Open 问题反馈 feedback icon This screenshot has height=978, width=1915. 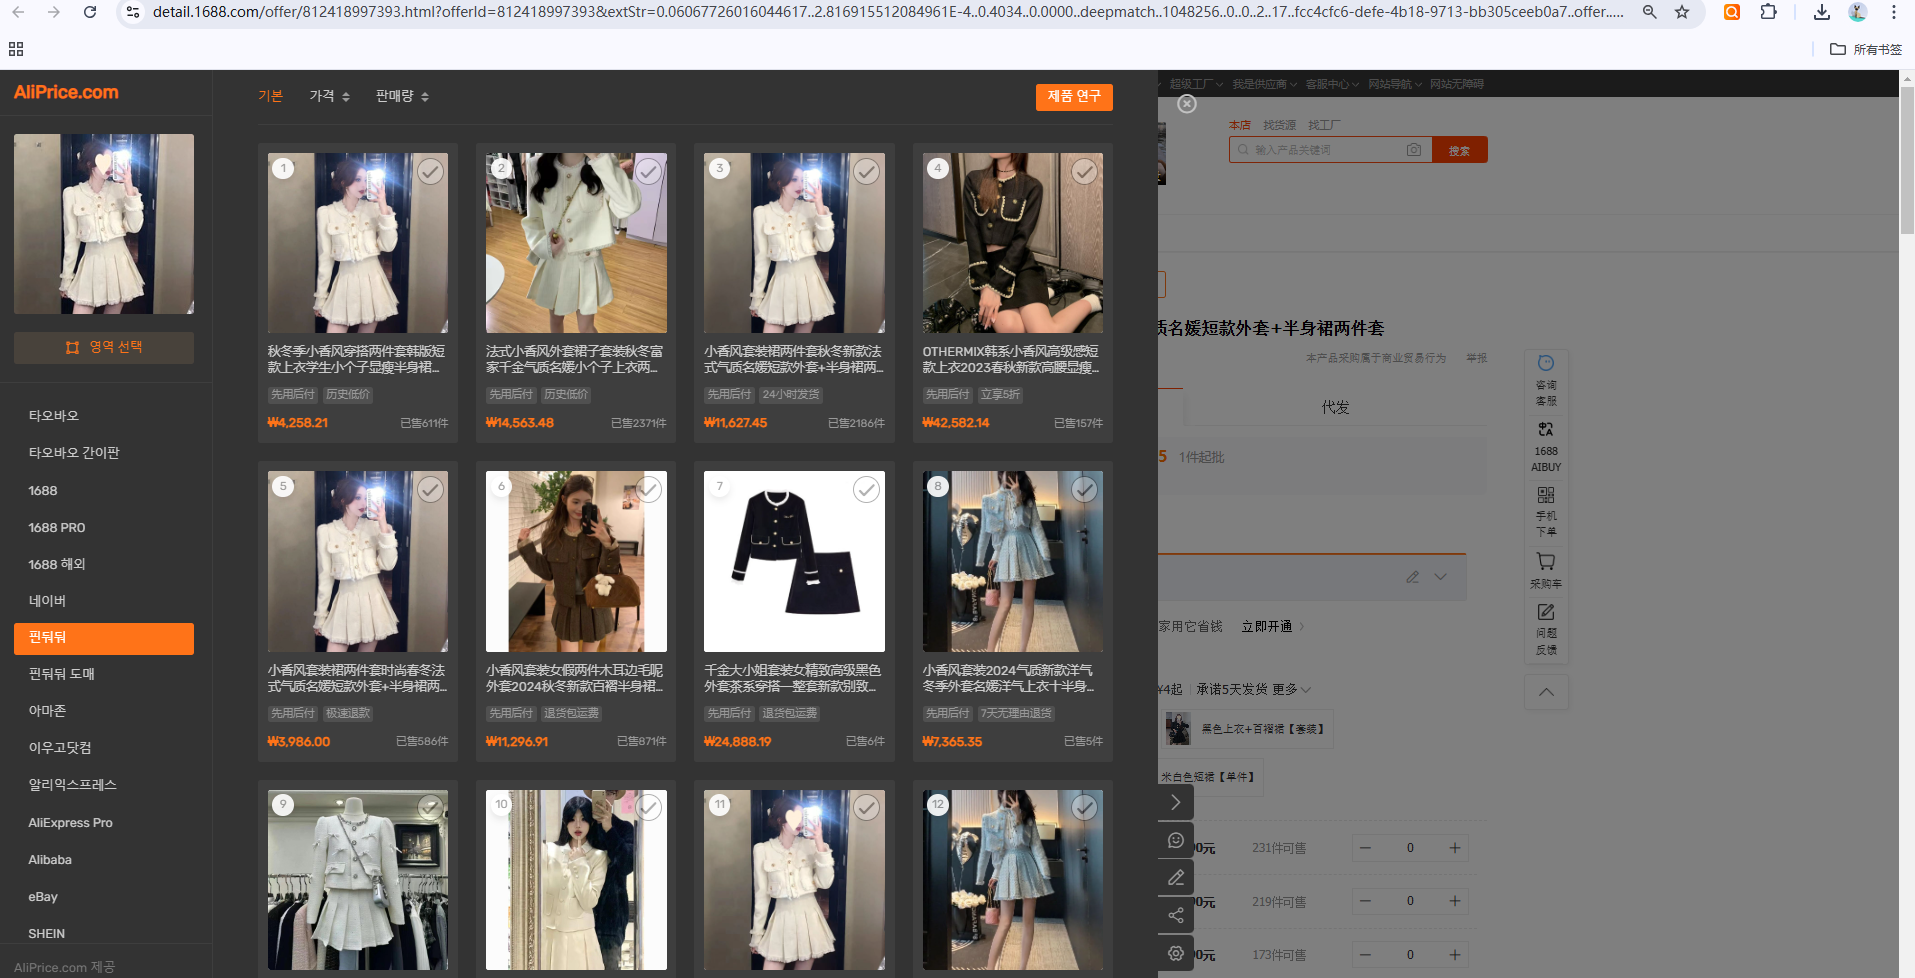[1546, 629]
